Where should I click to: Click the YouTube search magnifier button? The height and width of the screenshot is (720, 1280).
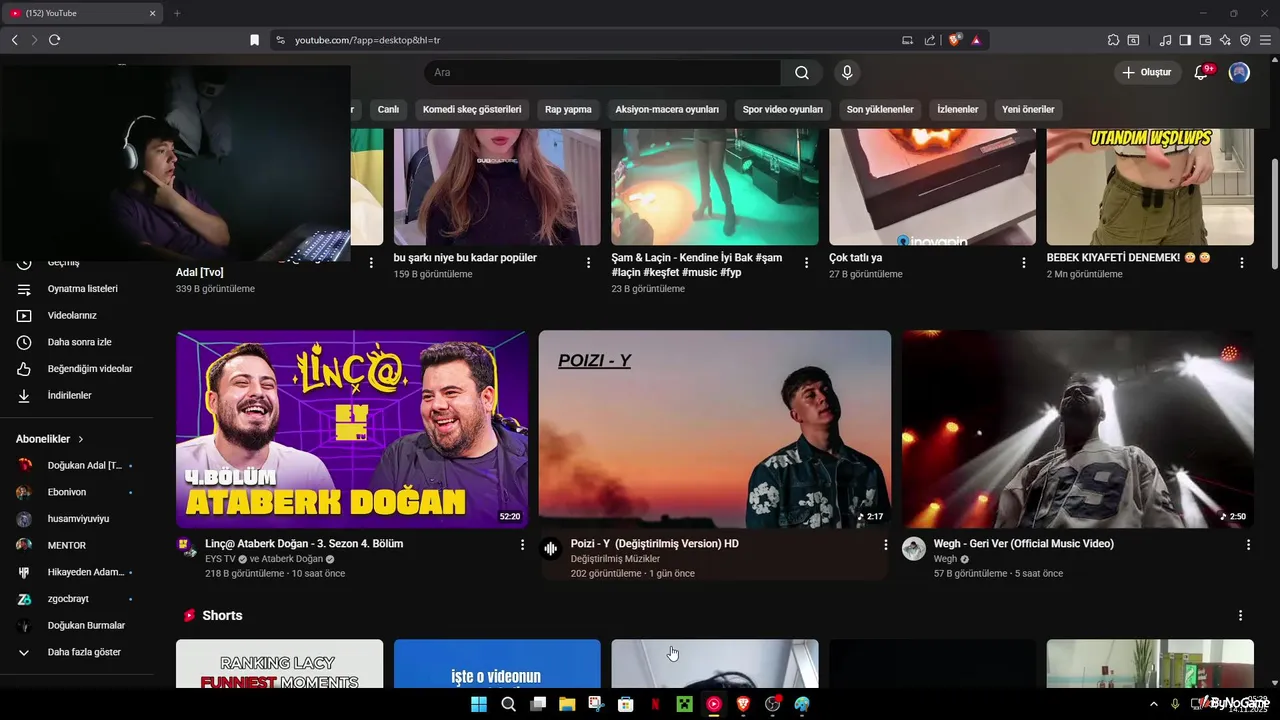pos(802,73)
